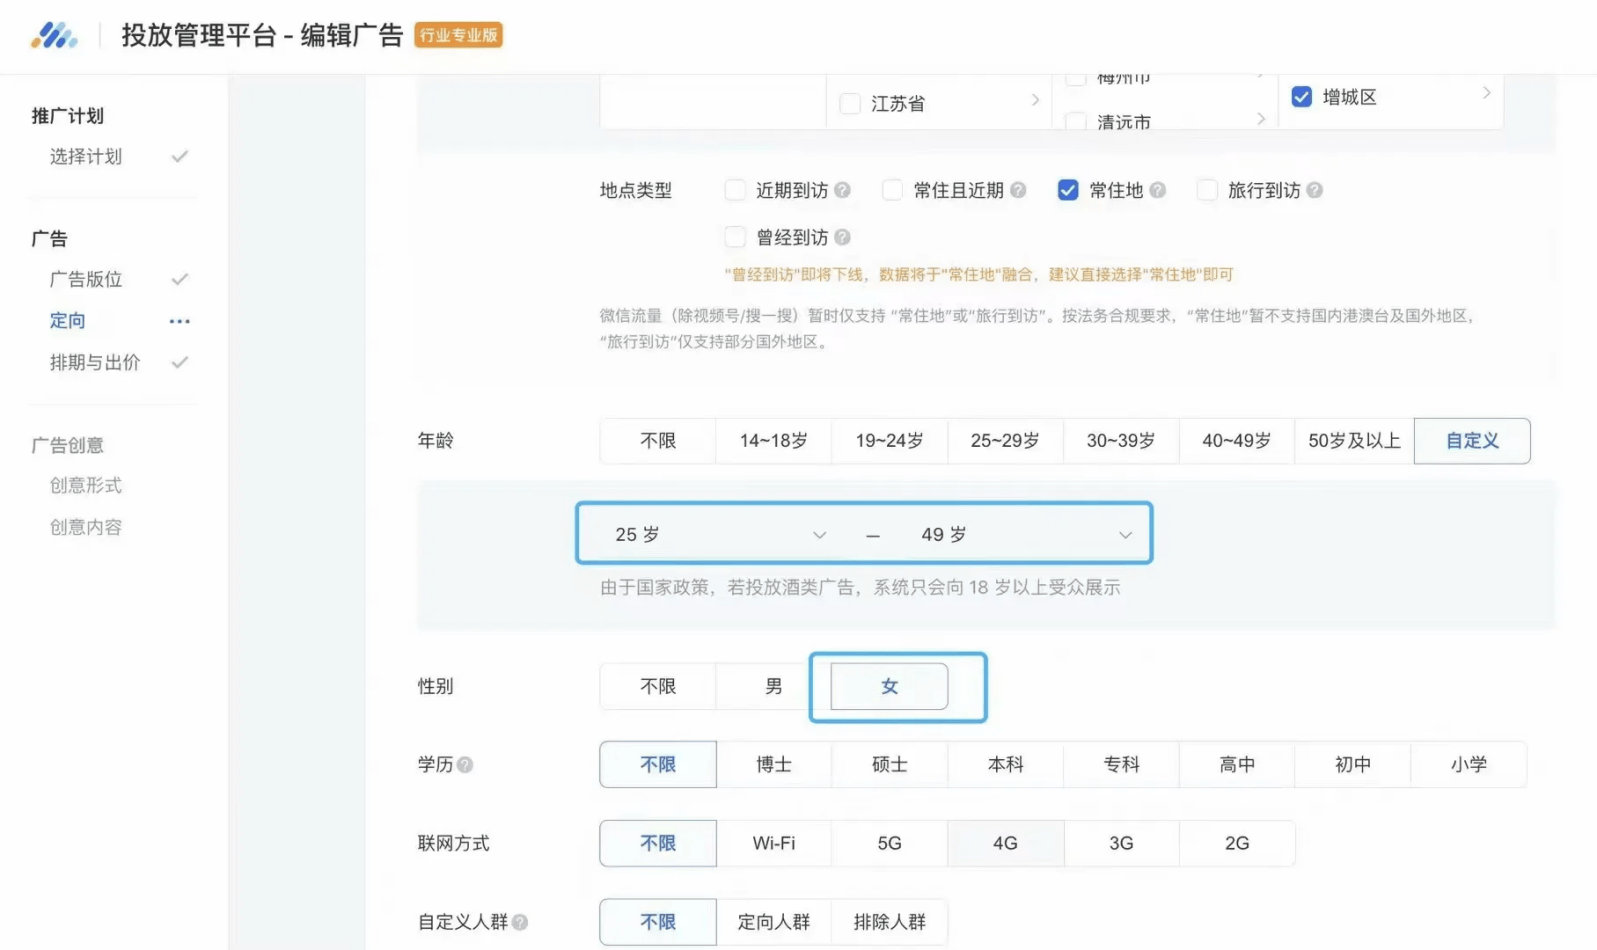This screenshot has width=1597, height=950.
Task: Enable the 旅行到访 checkbox
Action: (x=1207, y=190)
